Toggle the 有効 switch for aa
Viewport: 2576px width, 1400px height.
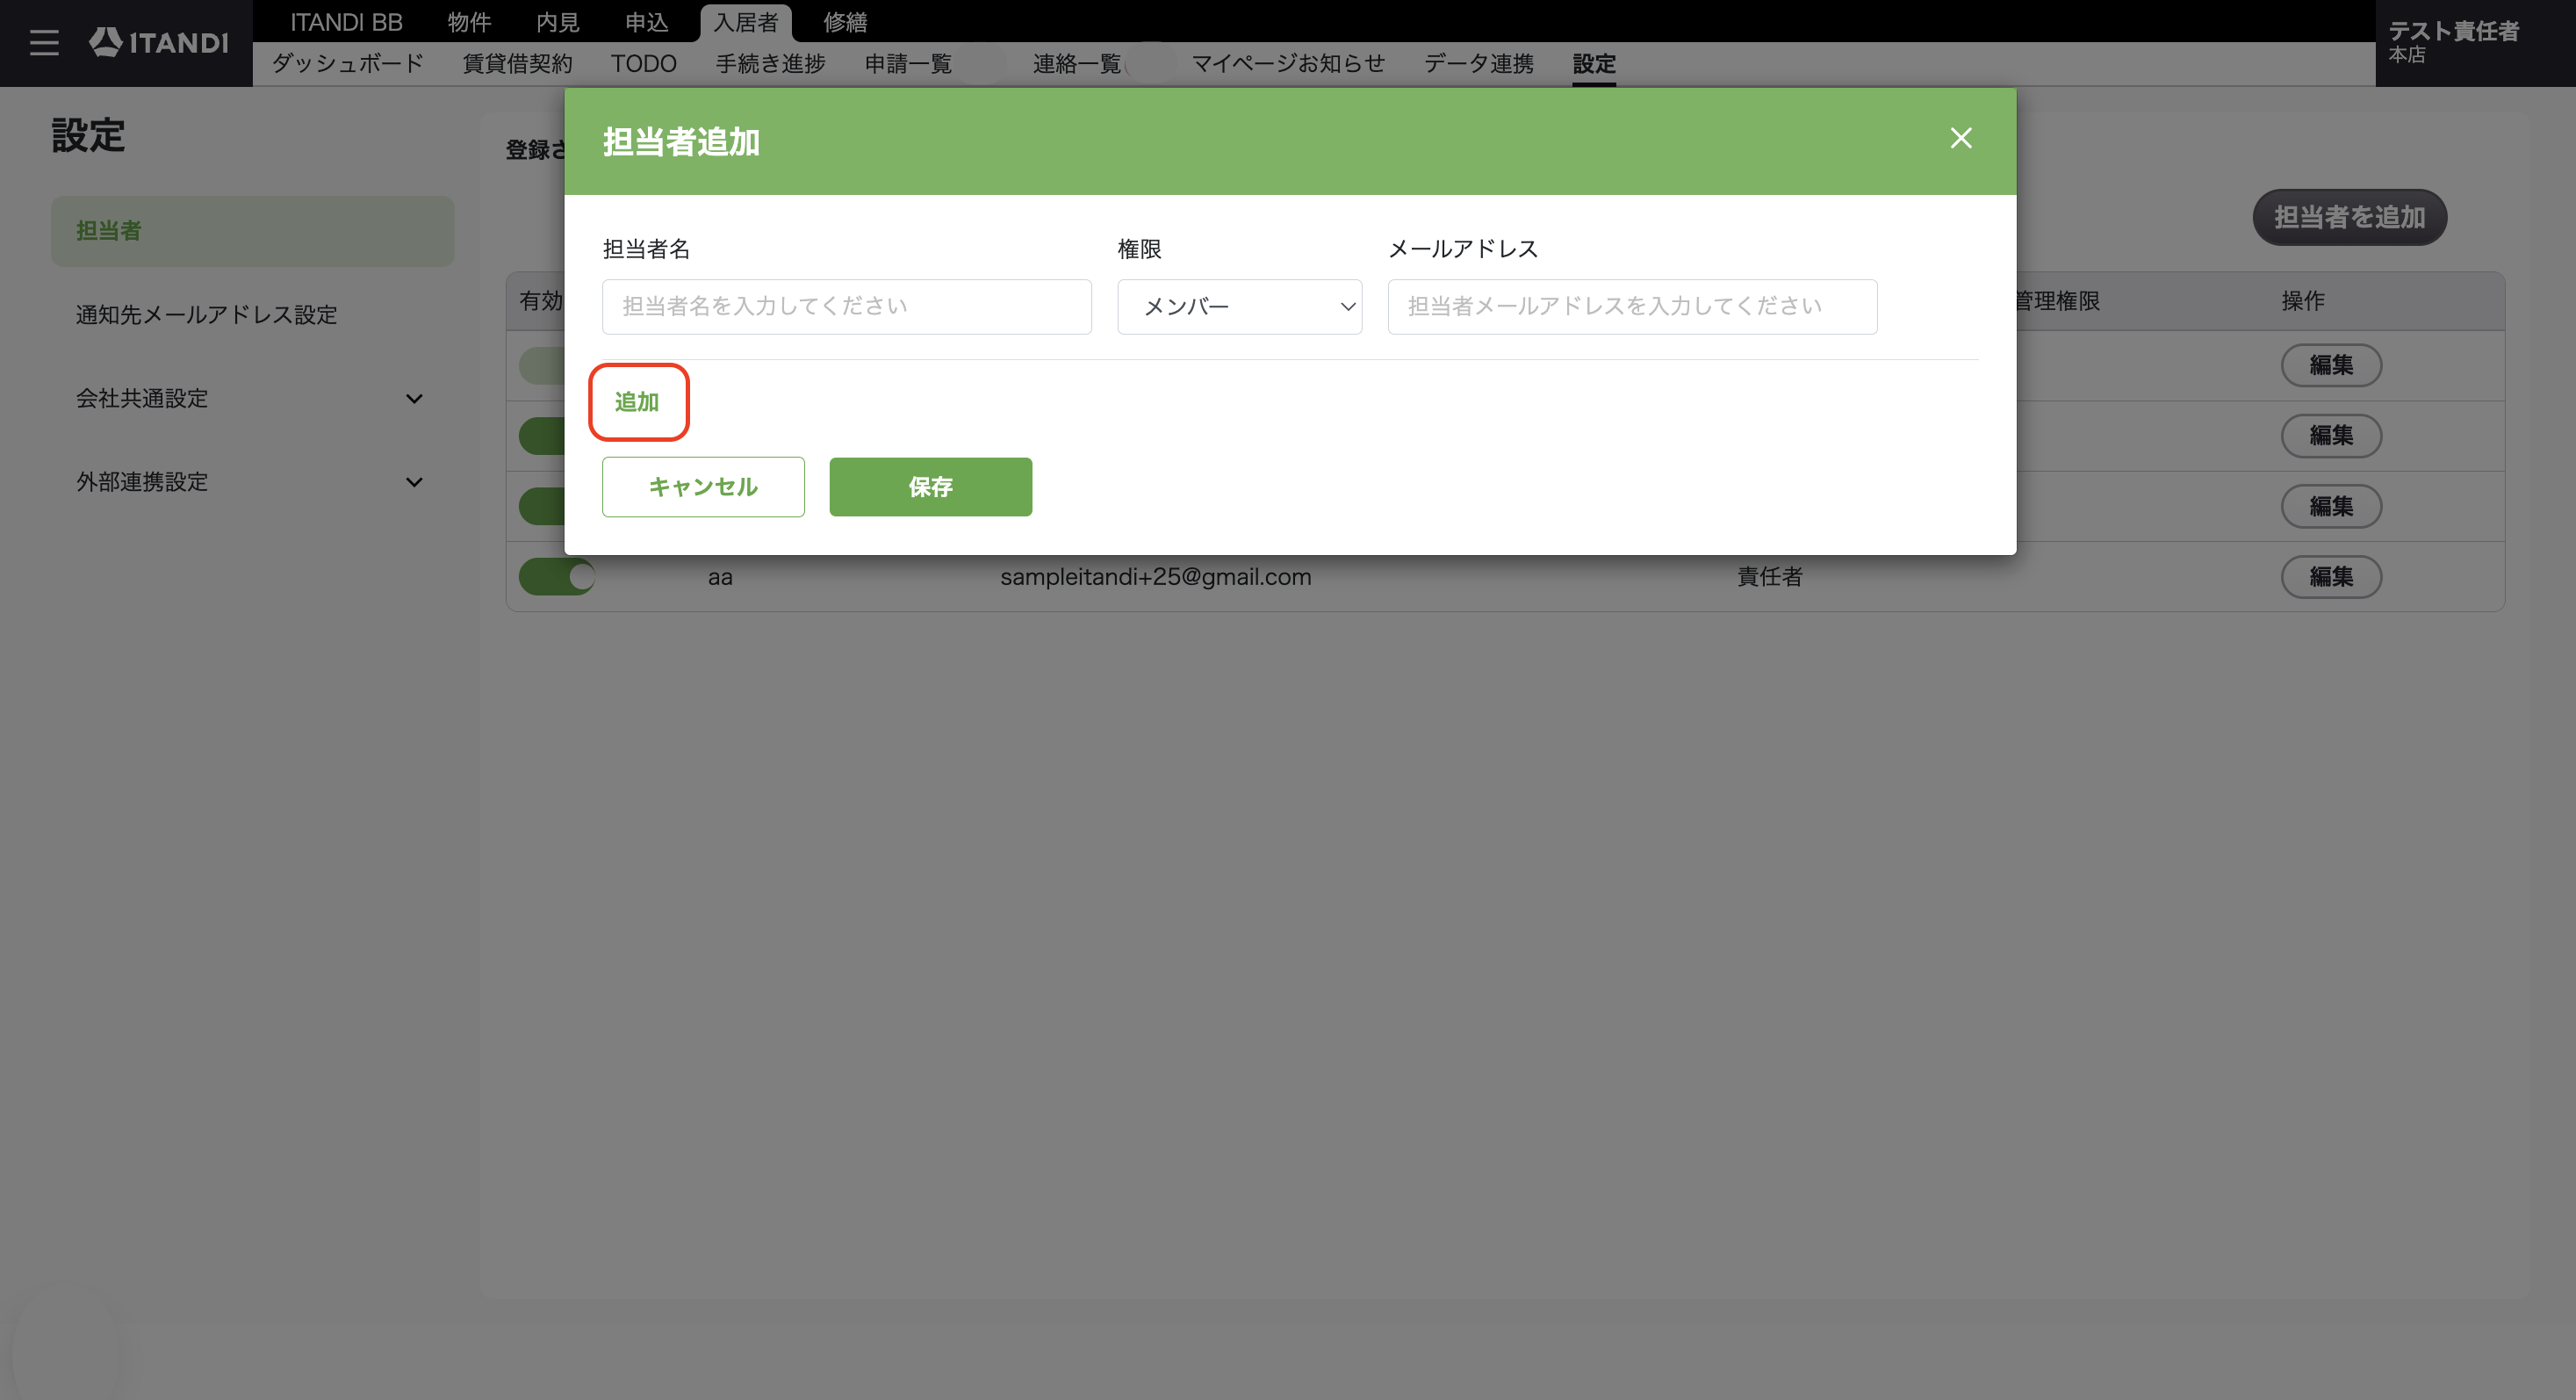[556, 577]
